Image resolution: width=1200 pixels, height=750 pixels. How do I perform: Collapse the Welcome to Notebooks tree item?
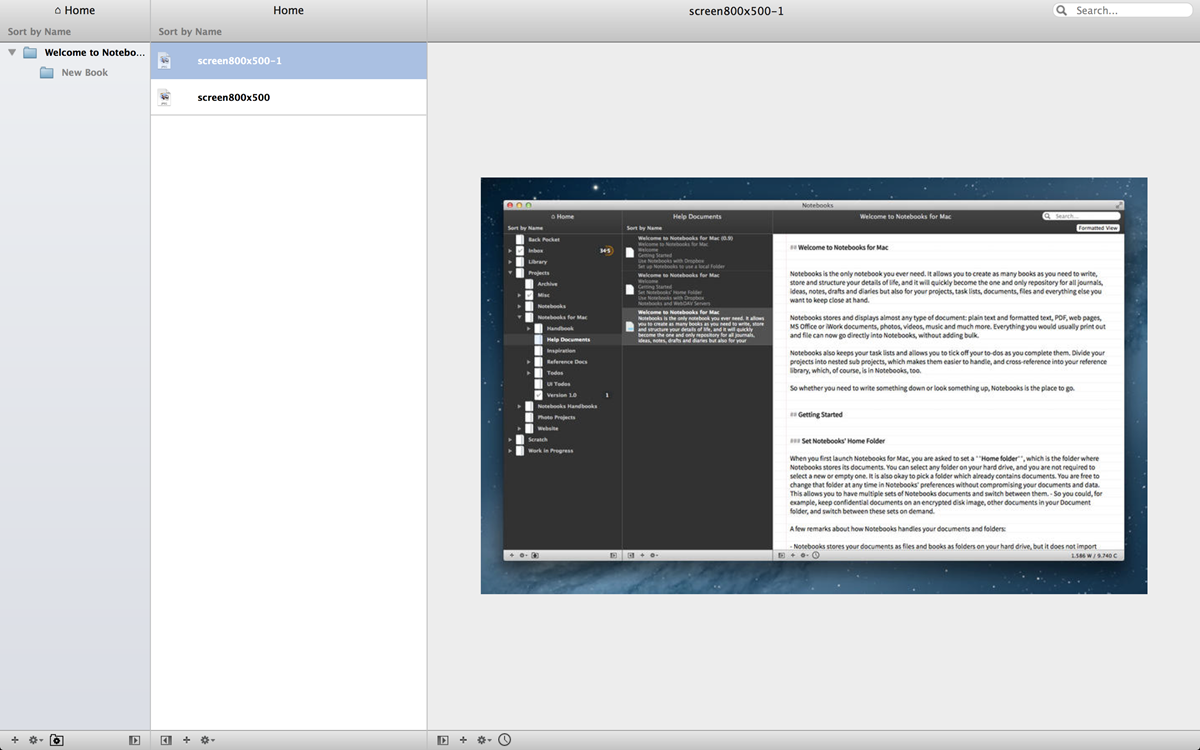[x=12, y=52]
